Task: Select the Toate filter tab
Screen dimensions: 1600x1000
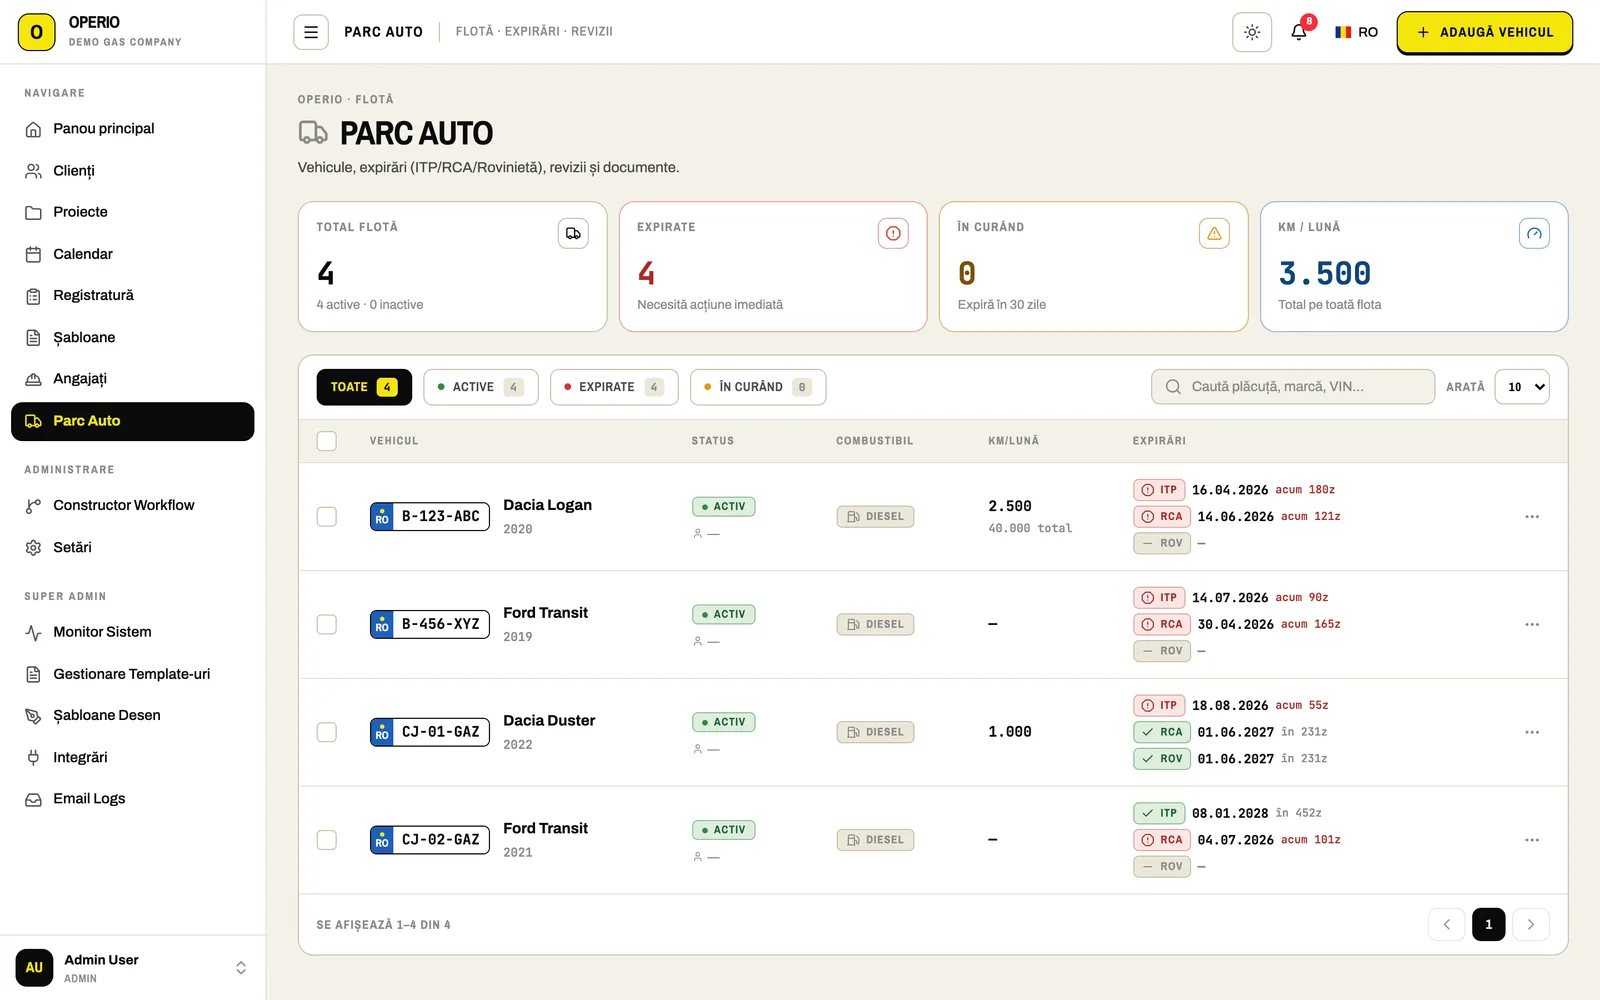Action: pyautogui.click(x=364, y=387)
